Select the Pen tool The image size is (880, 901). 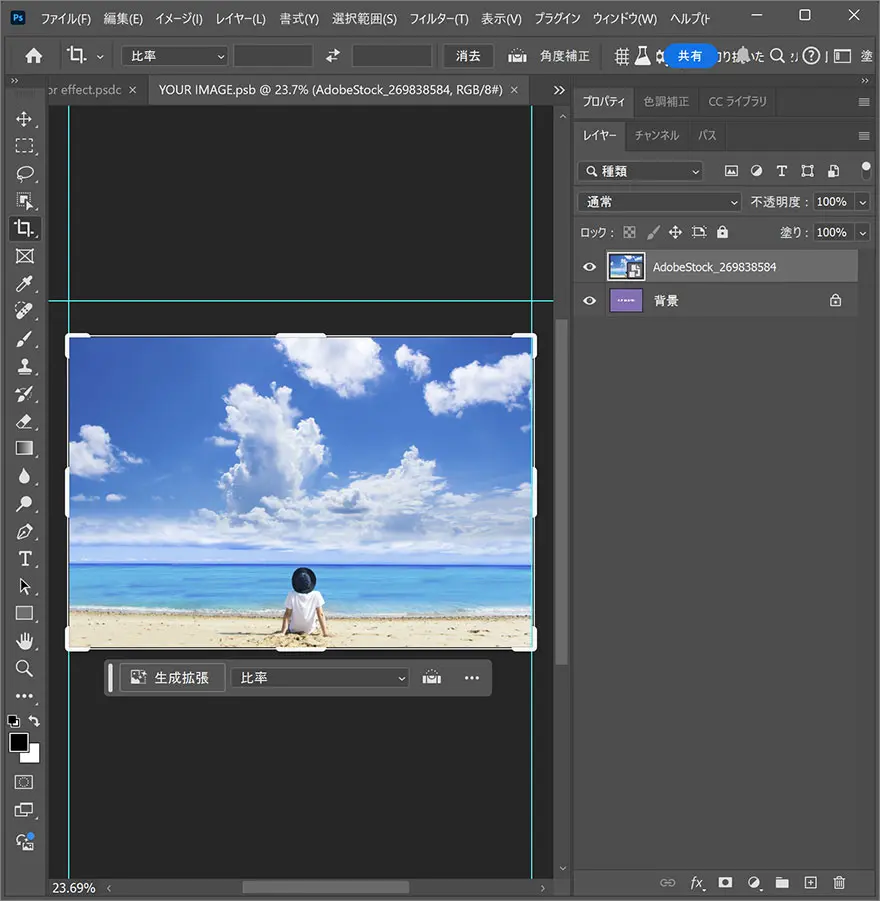(x=24, y=532)
